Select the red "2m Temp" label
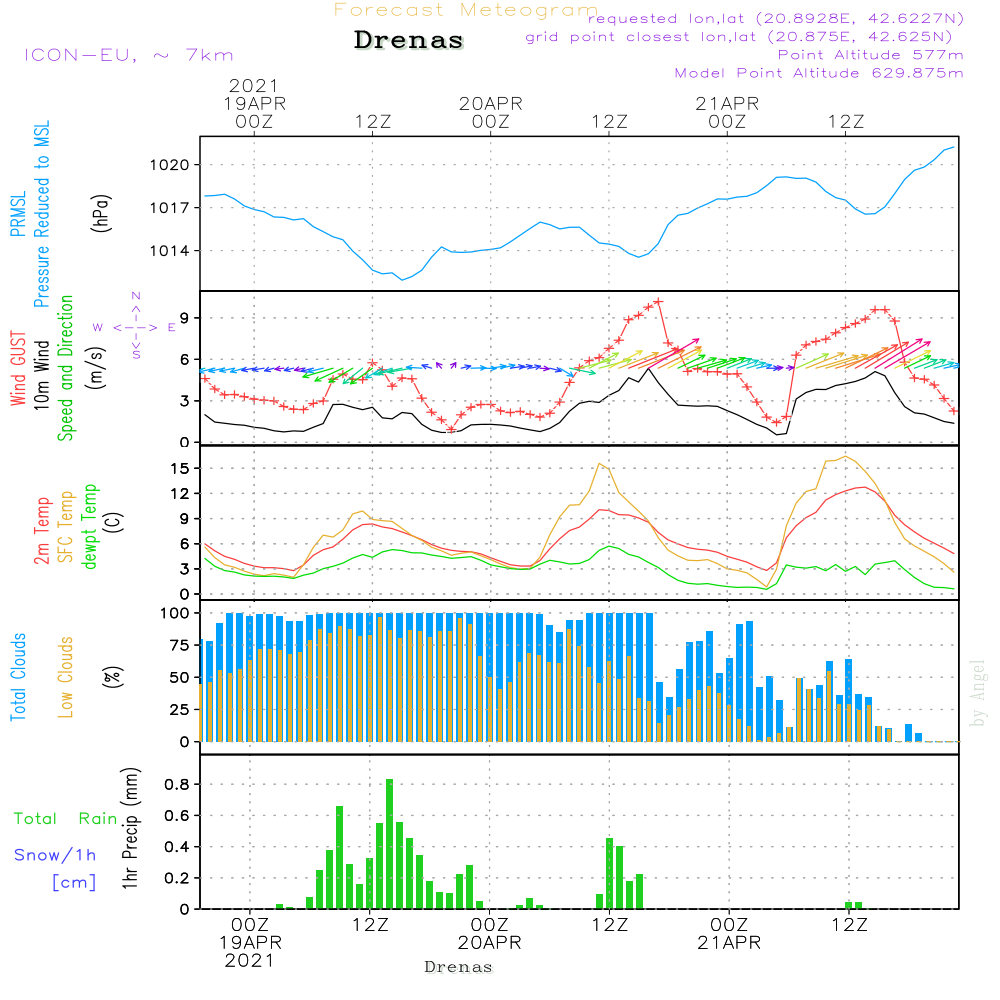This screenshot has height=1000, width=1000. [41, 531]
